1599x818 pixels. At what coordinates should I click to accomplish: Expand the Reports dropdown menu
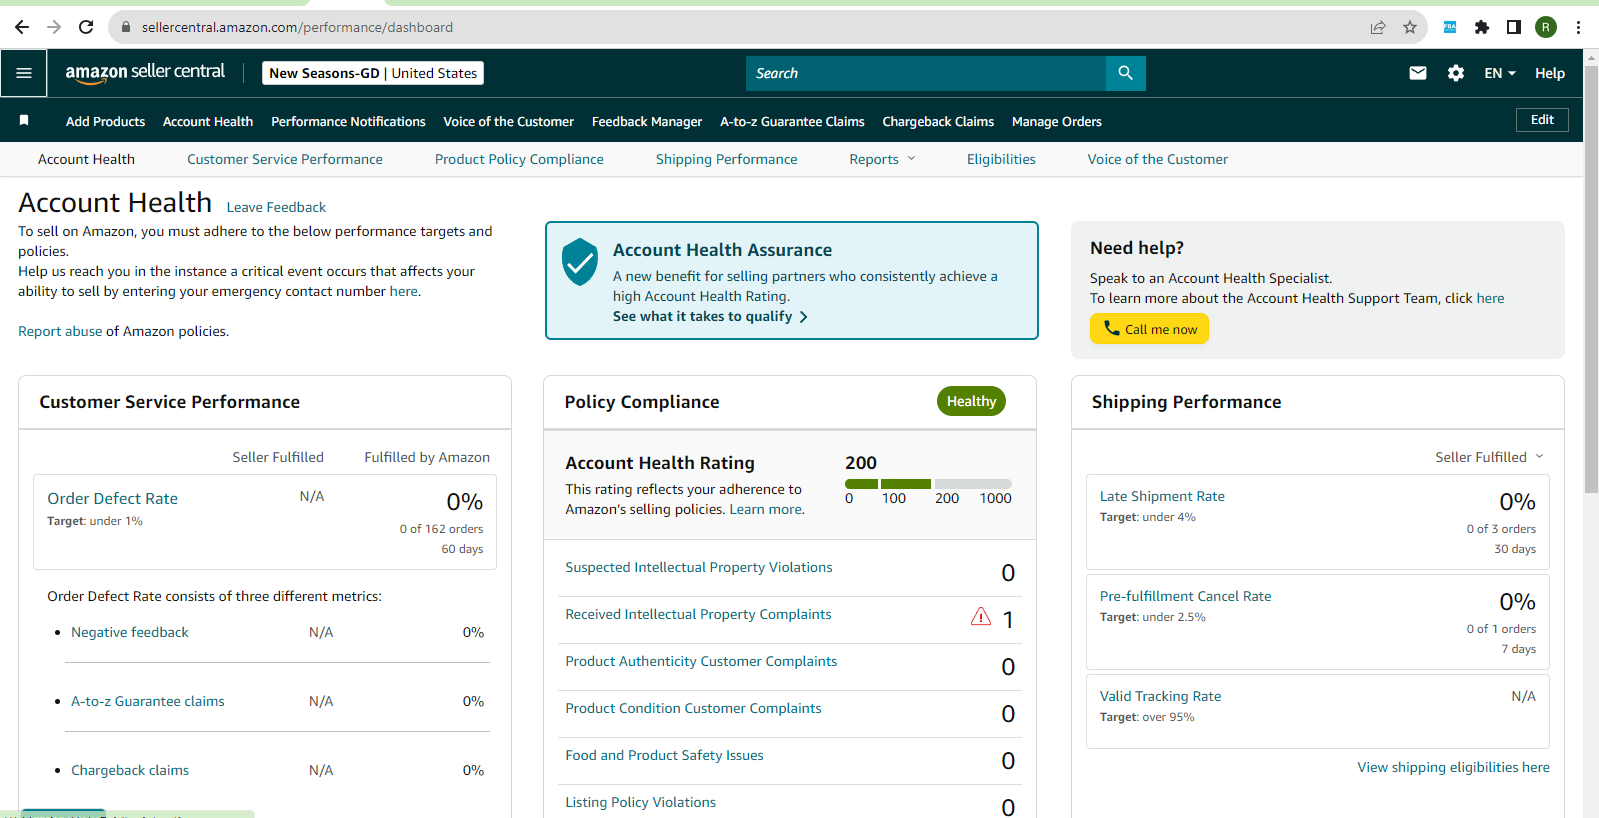tap(882, 159)
